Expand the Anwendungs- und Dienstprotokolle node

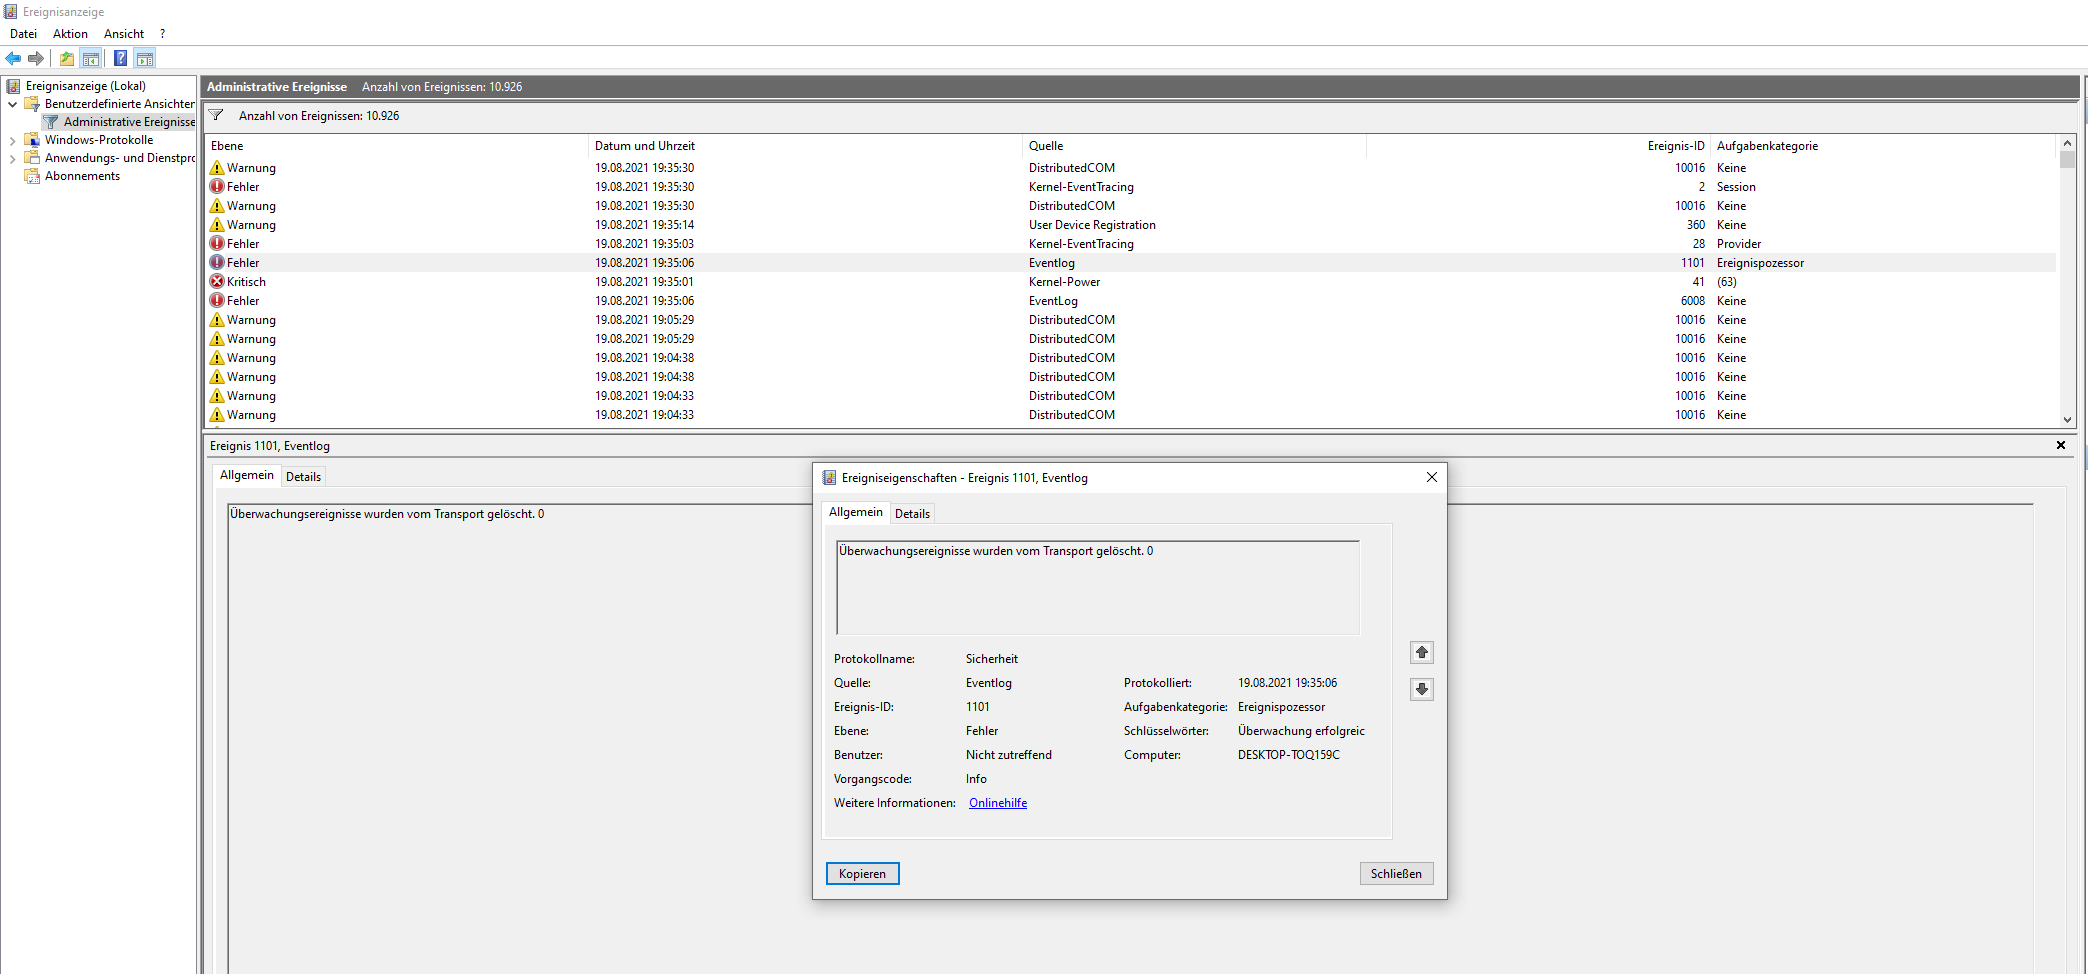(12, 159)
